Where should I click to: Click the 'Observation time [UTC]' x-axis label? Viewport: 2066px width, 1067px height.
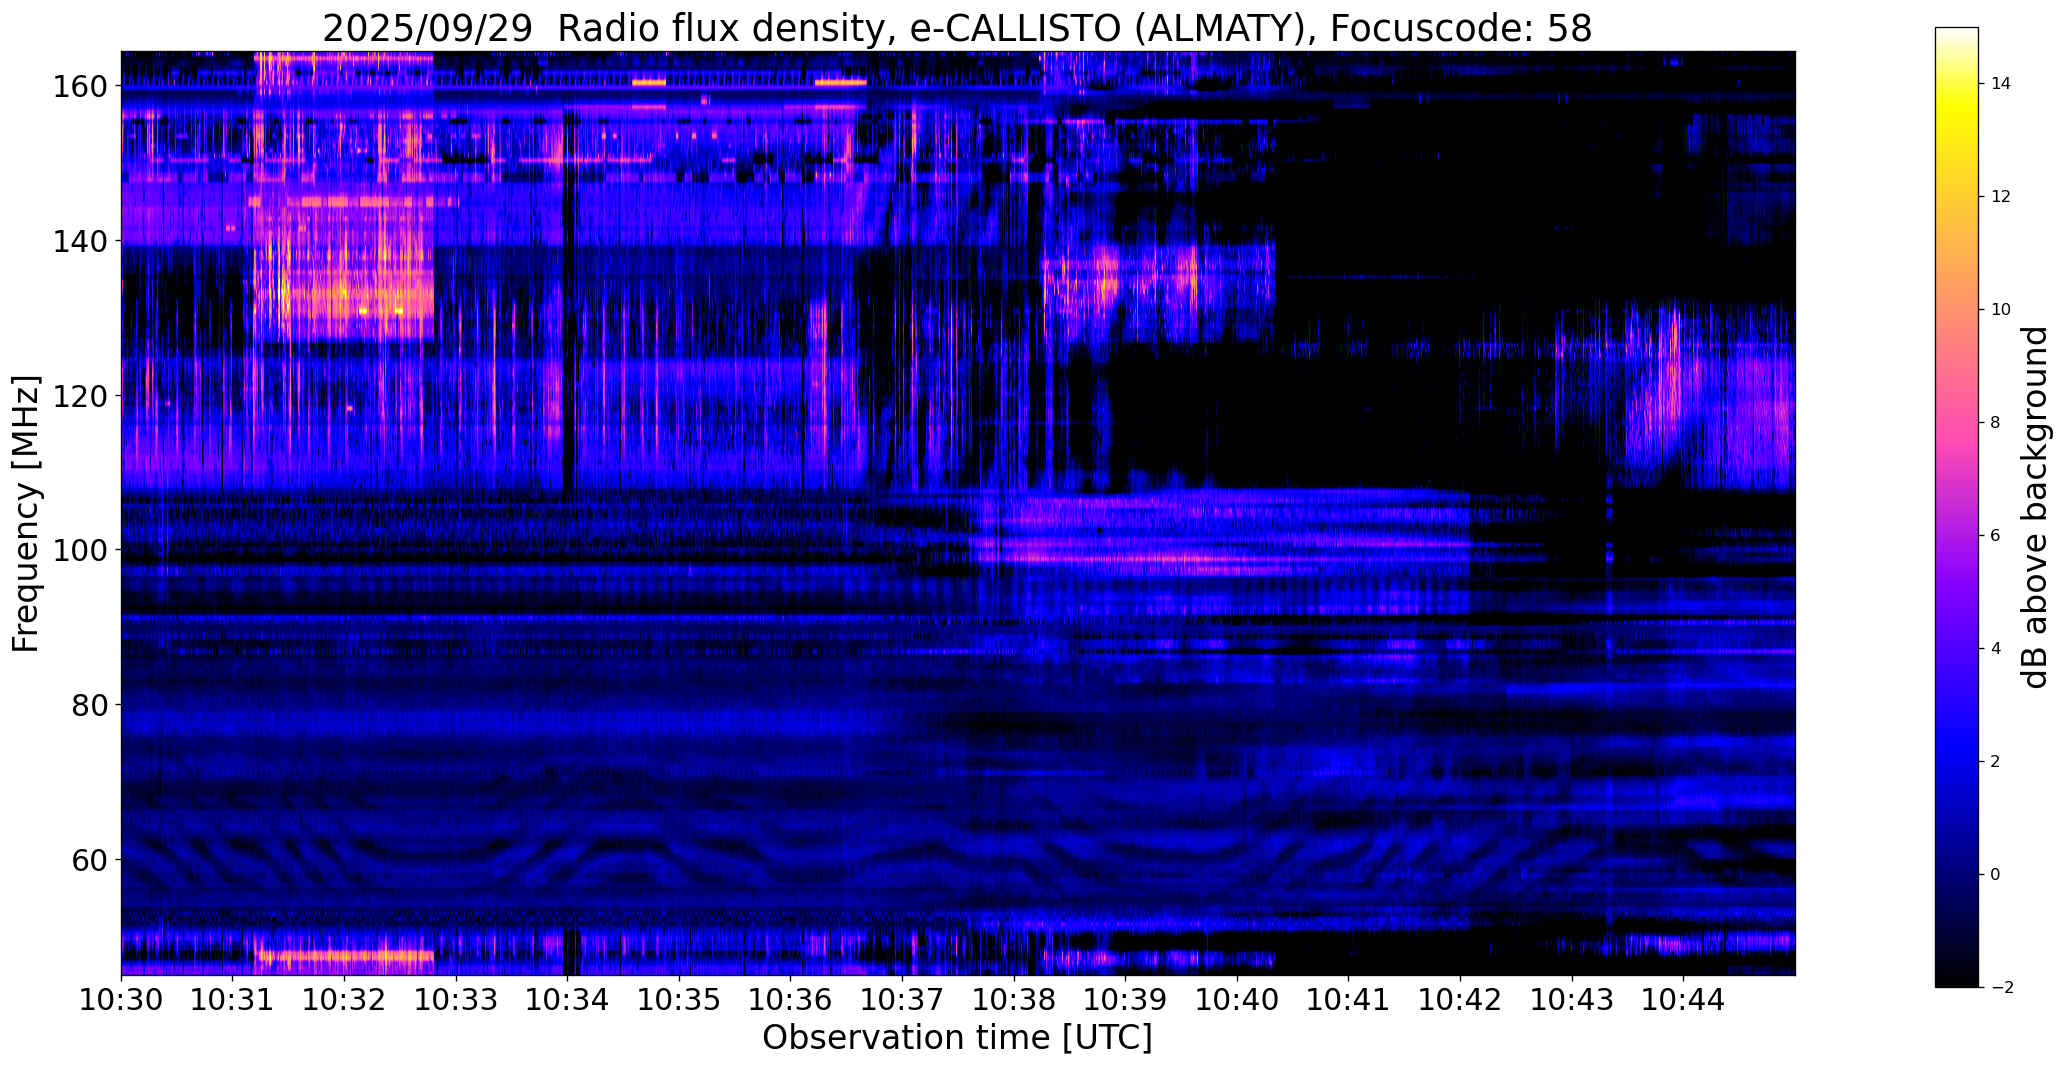[957, 1038]
